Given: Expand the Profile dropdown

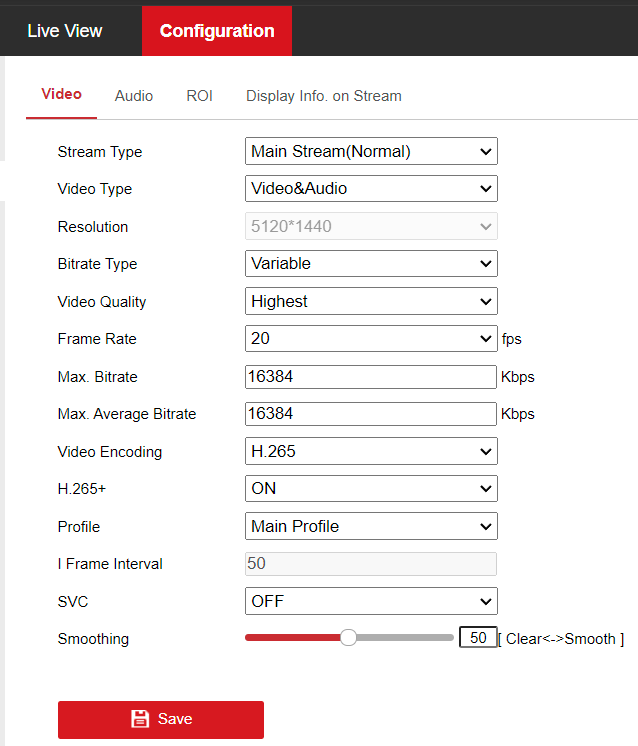Looking at the screenshot, I should 371,526.
